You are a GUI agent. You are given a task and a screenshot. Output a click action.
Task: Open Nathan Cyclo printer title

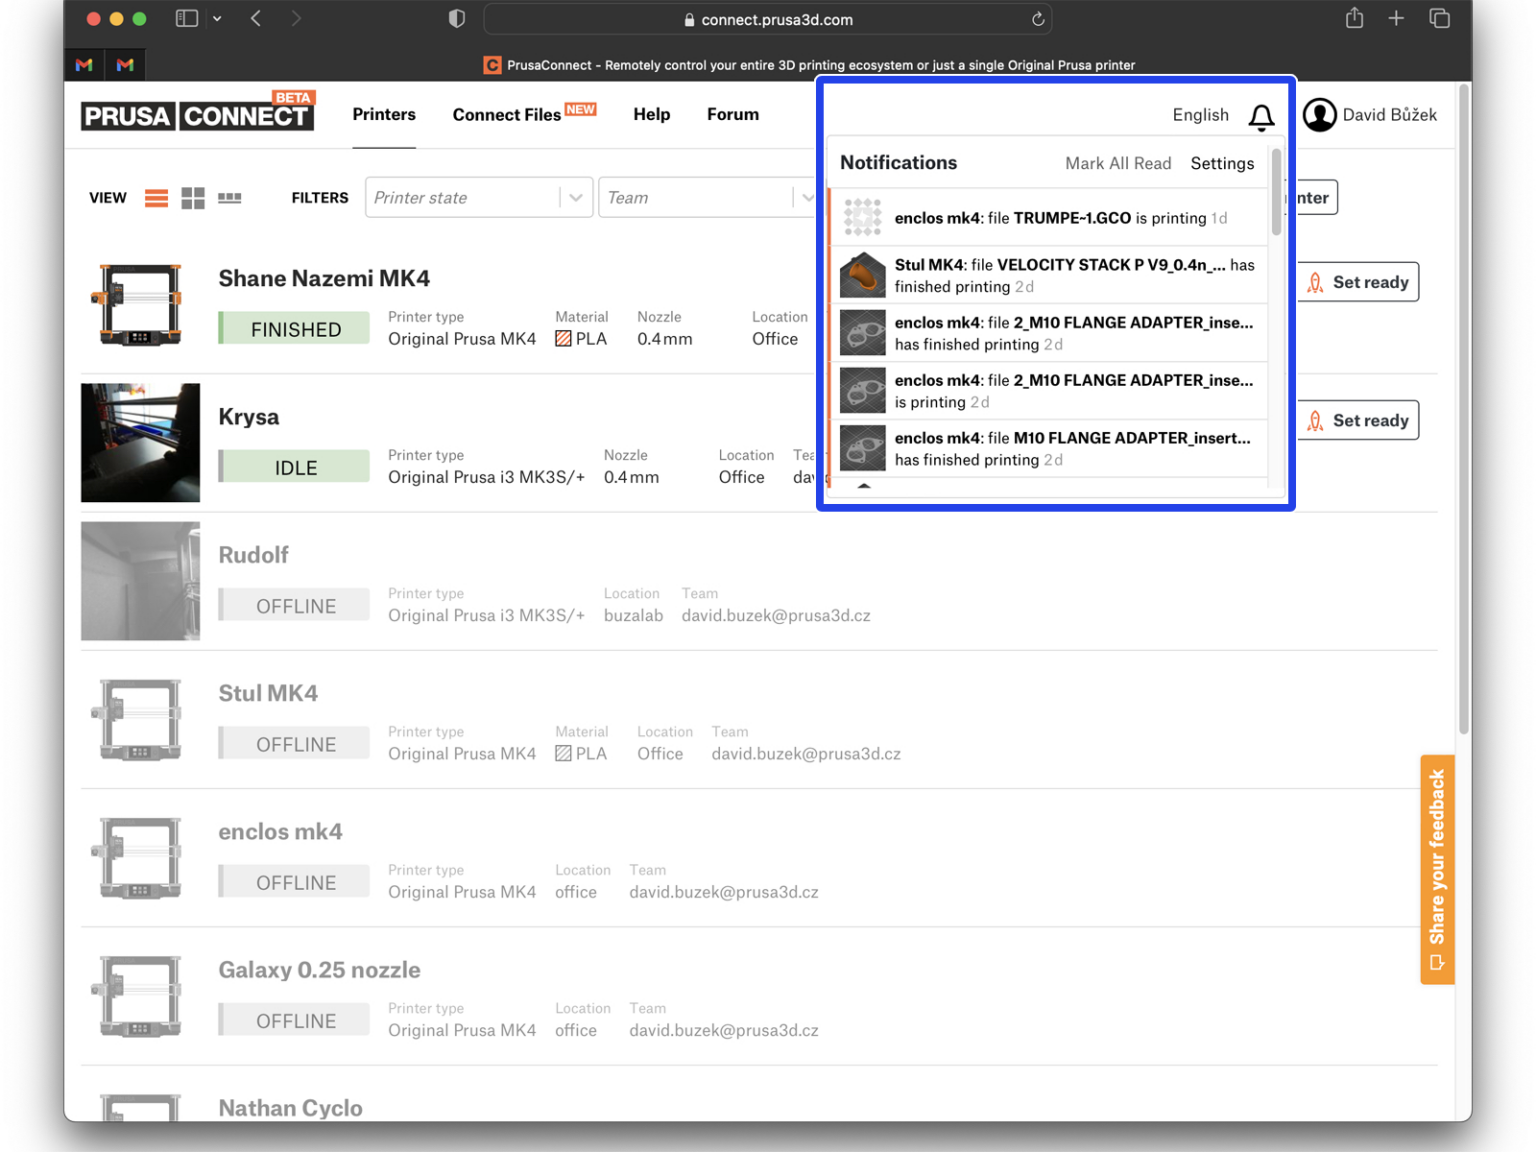tap(290, 1108)
